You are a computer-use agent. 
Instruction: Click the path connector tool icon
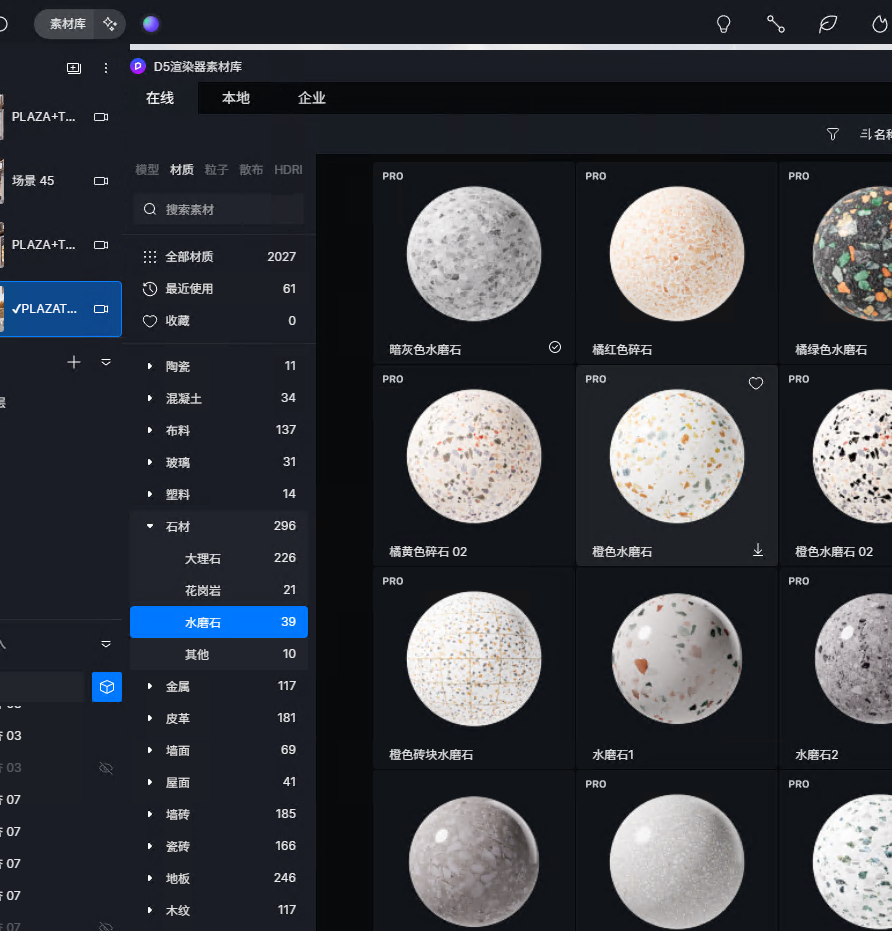click(776, 24)
